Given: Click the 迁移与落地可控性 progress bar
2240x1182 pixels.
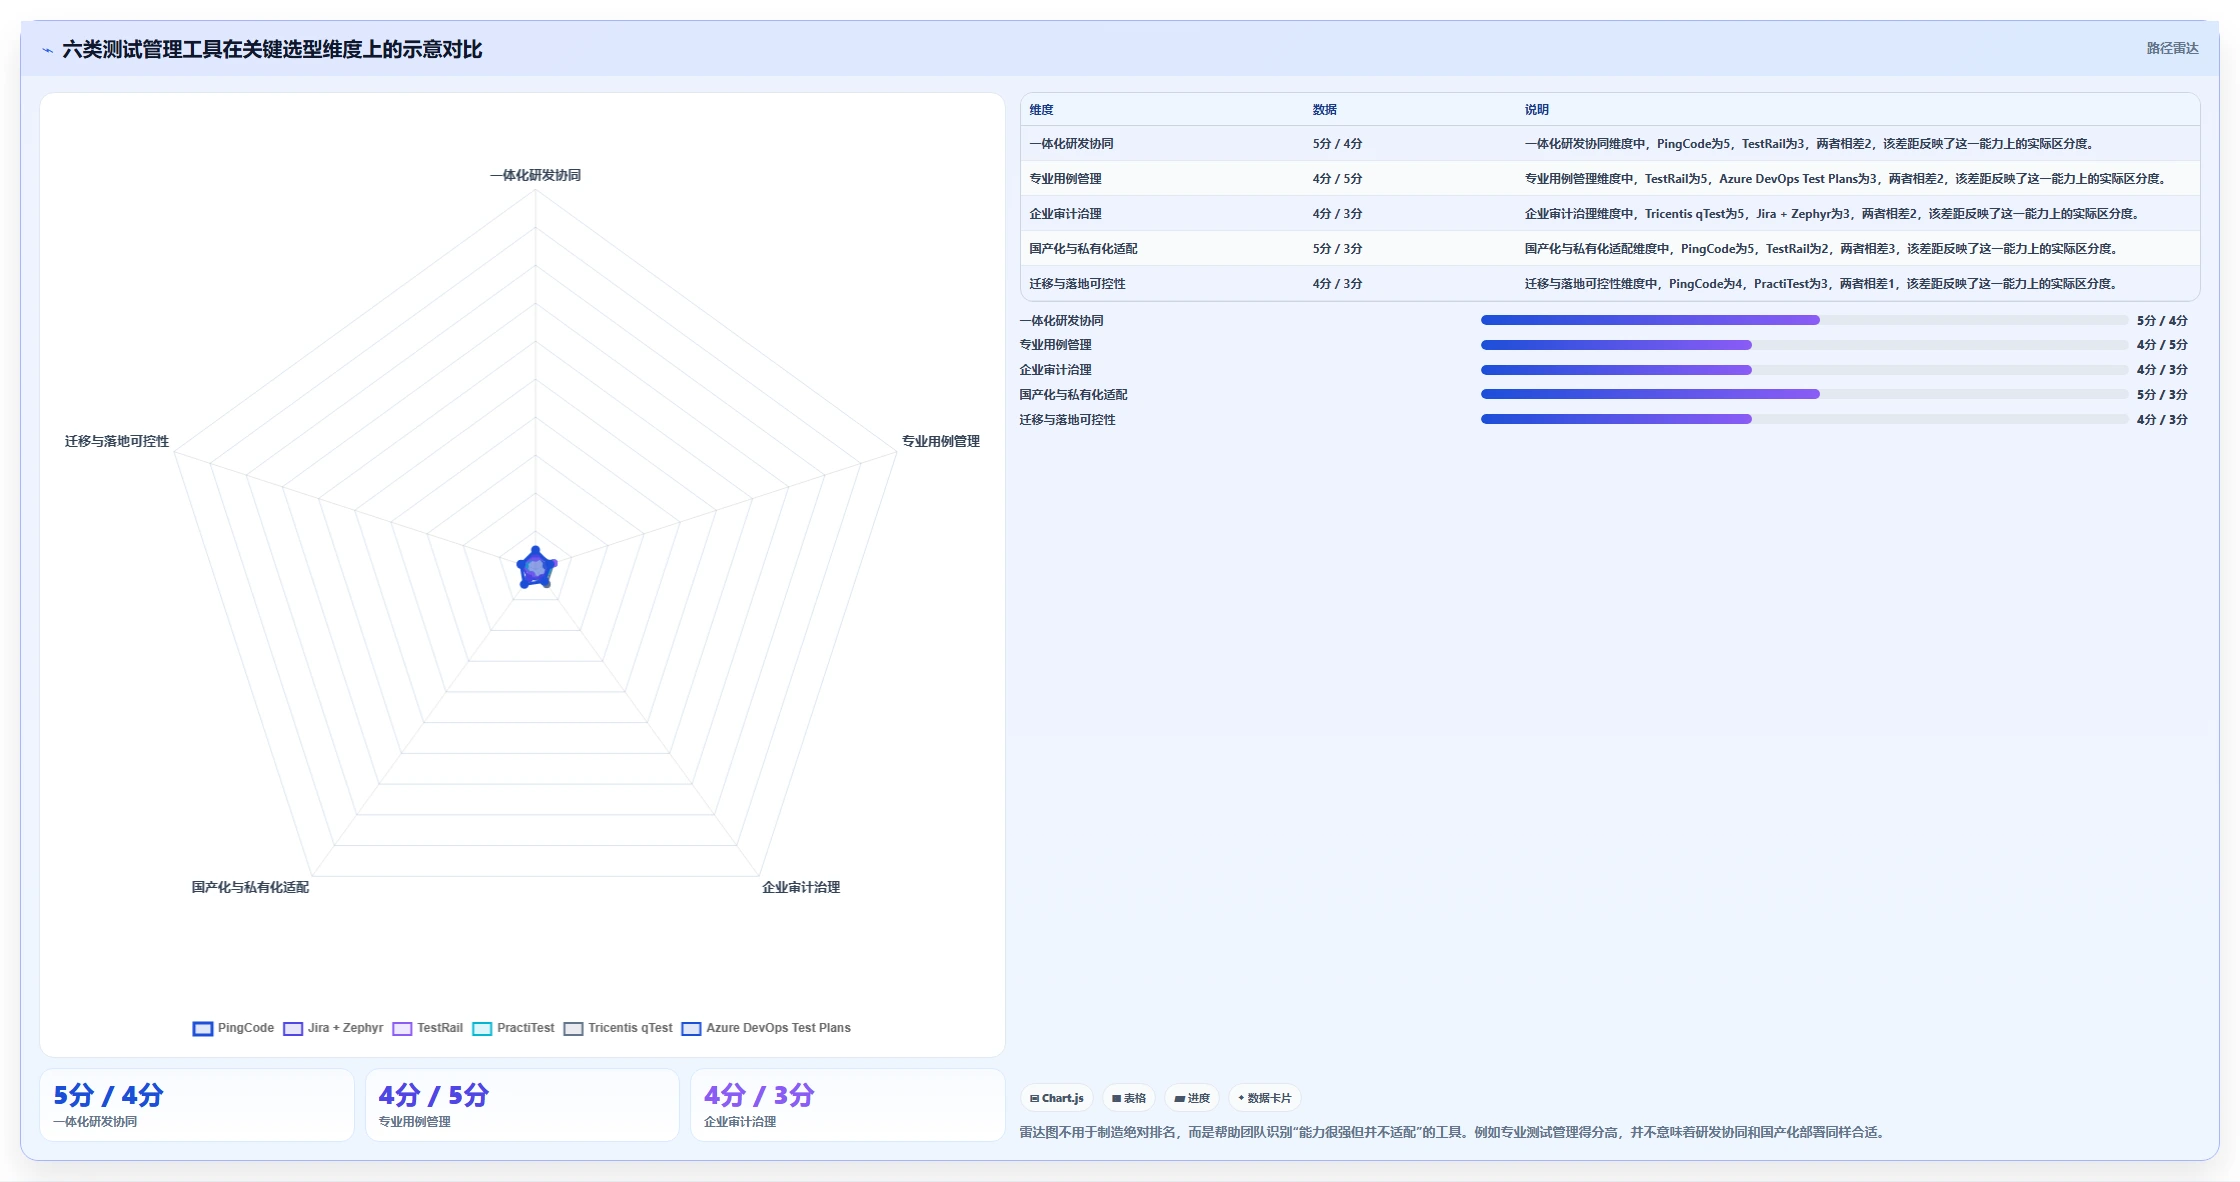Looking at the screenshot, I should 1804,419.
